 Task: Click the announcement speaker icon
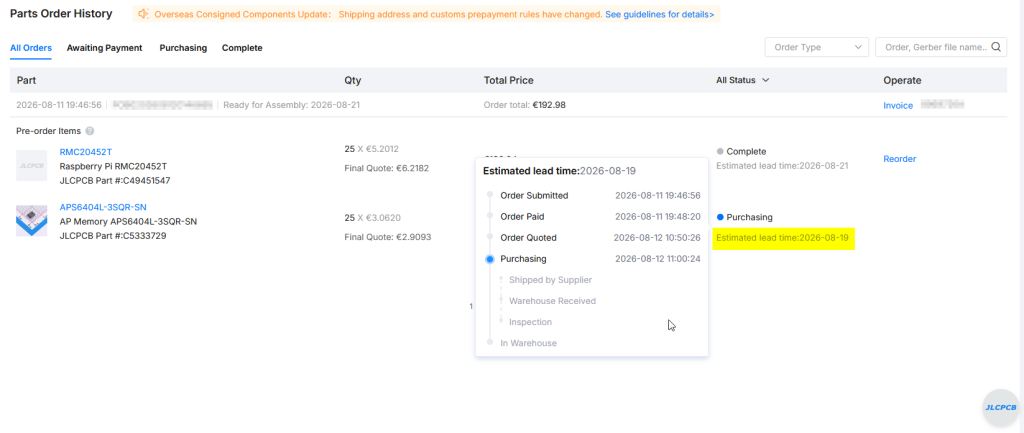(x=143, y=14)
